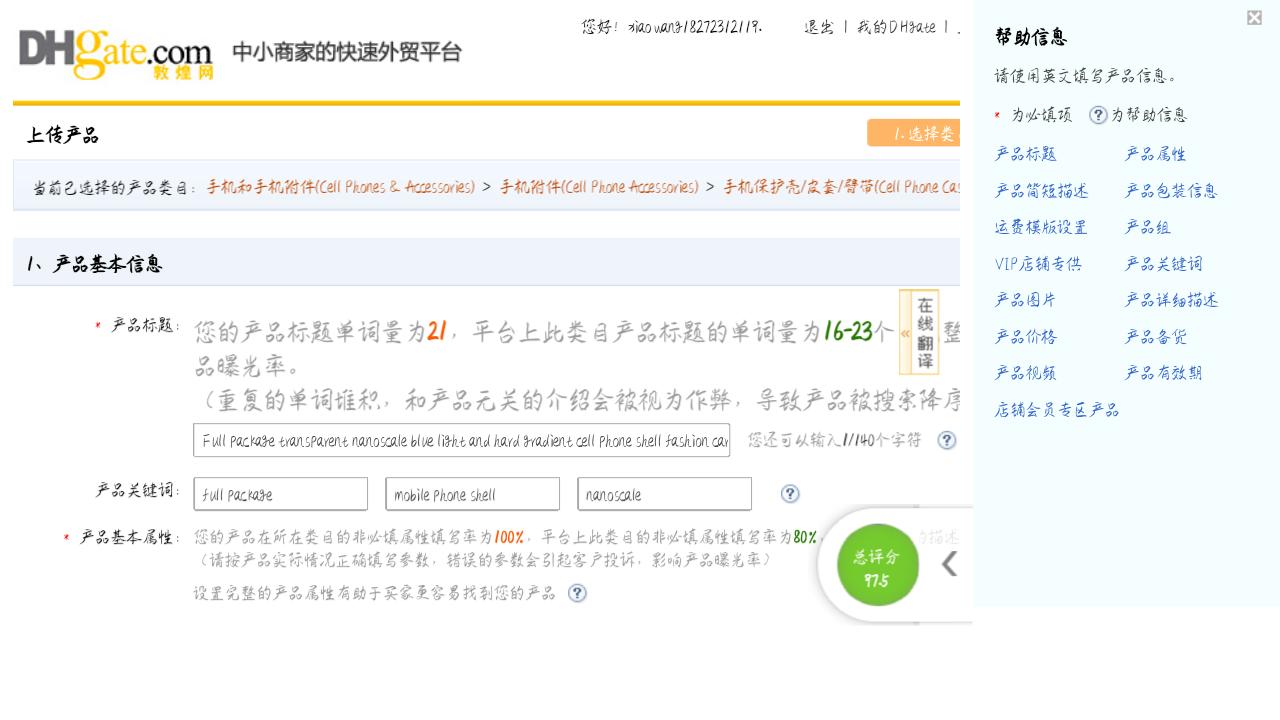Click question mark icon beside product keywords
This screenshot has height=720, width=1280.
(x=789, y=493)
